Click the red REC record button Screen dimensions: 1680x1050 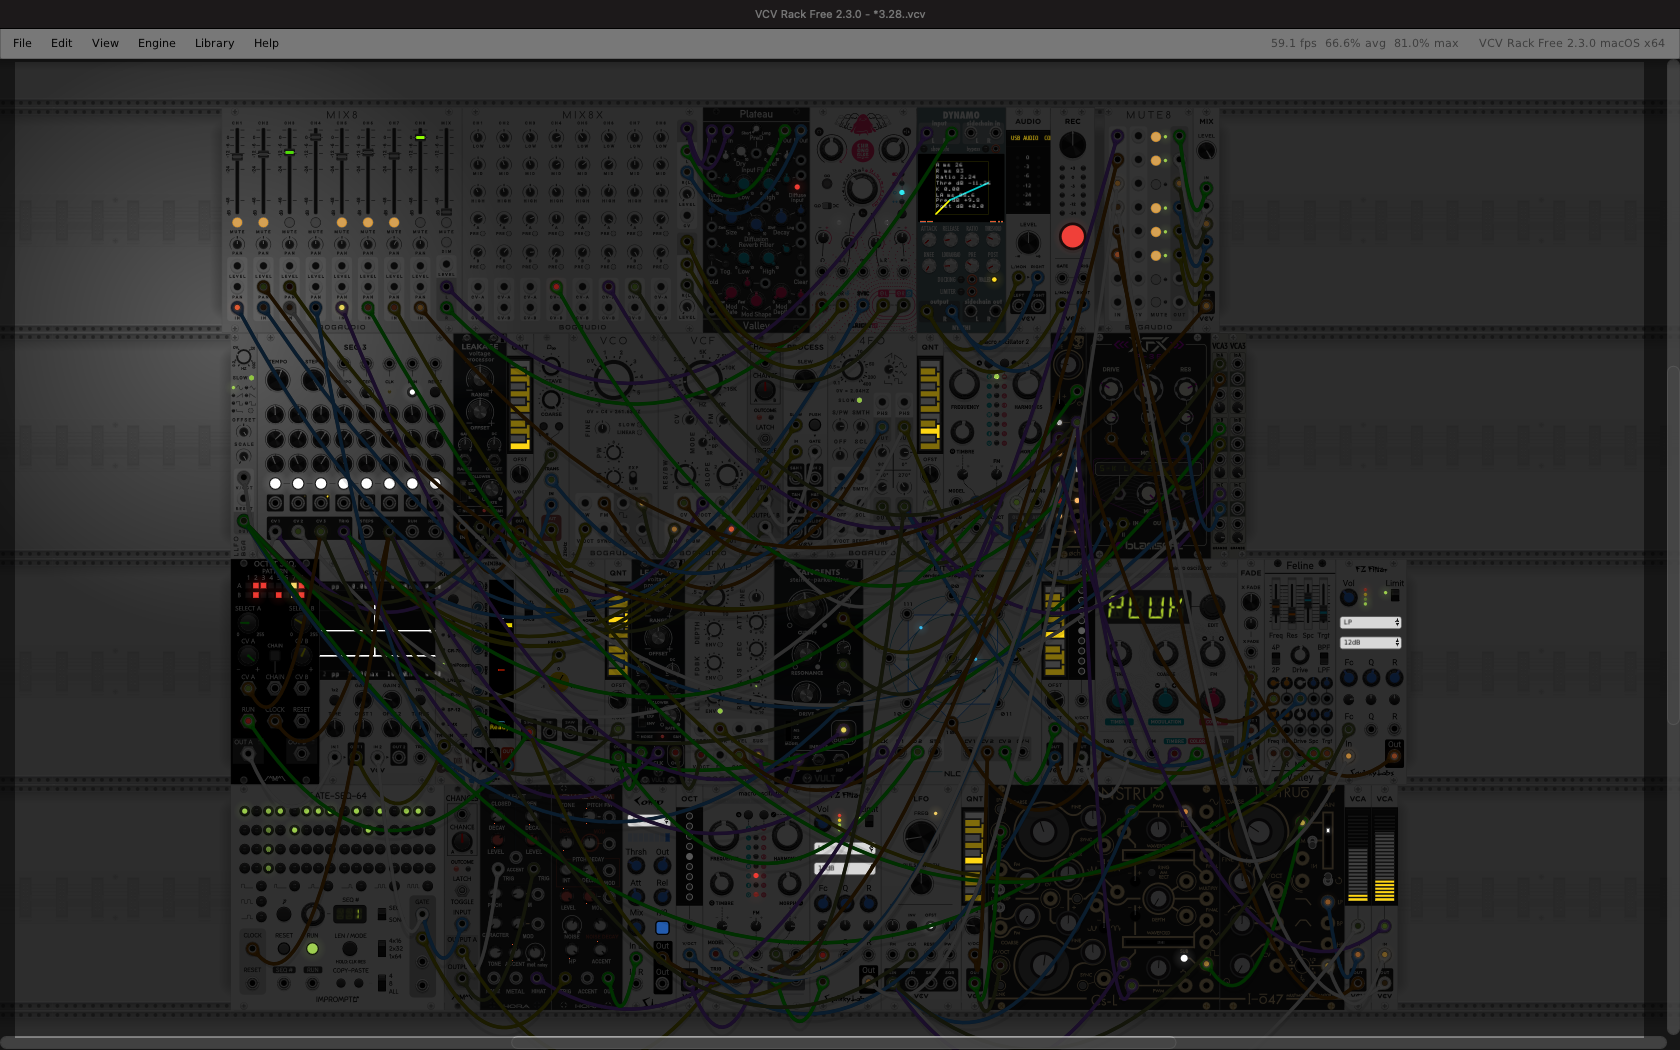(1072, 236)
